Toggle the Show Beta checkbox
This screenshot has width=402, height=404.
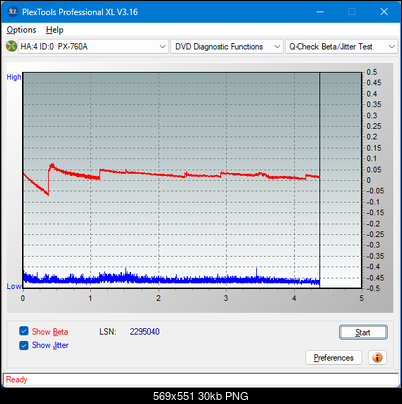[24, 331]
